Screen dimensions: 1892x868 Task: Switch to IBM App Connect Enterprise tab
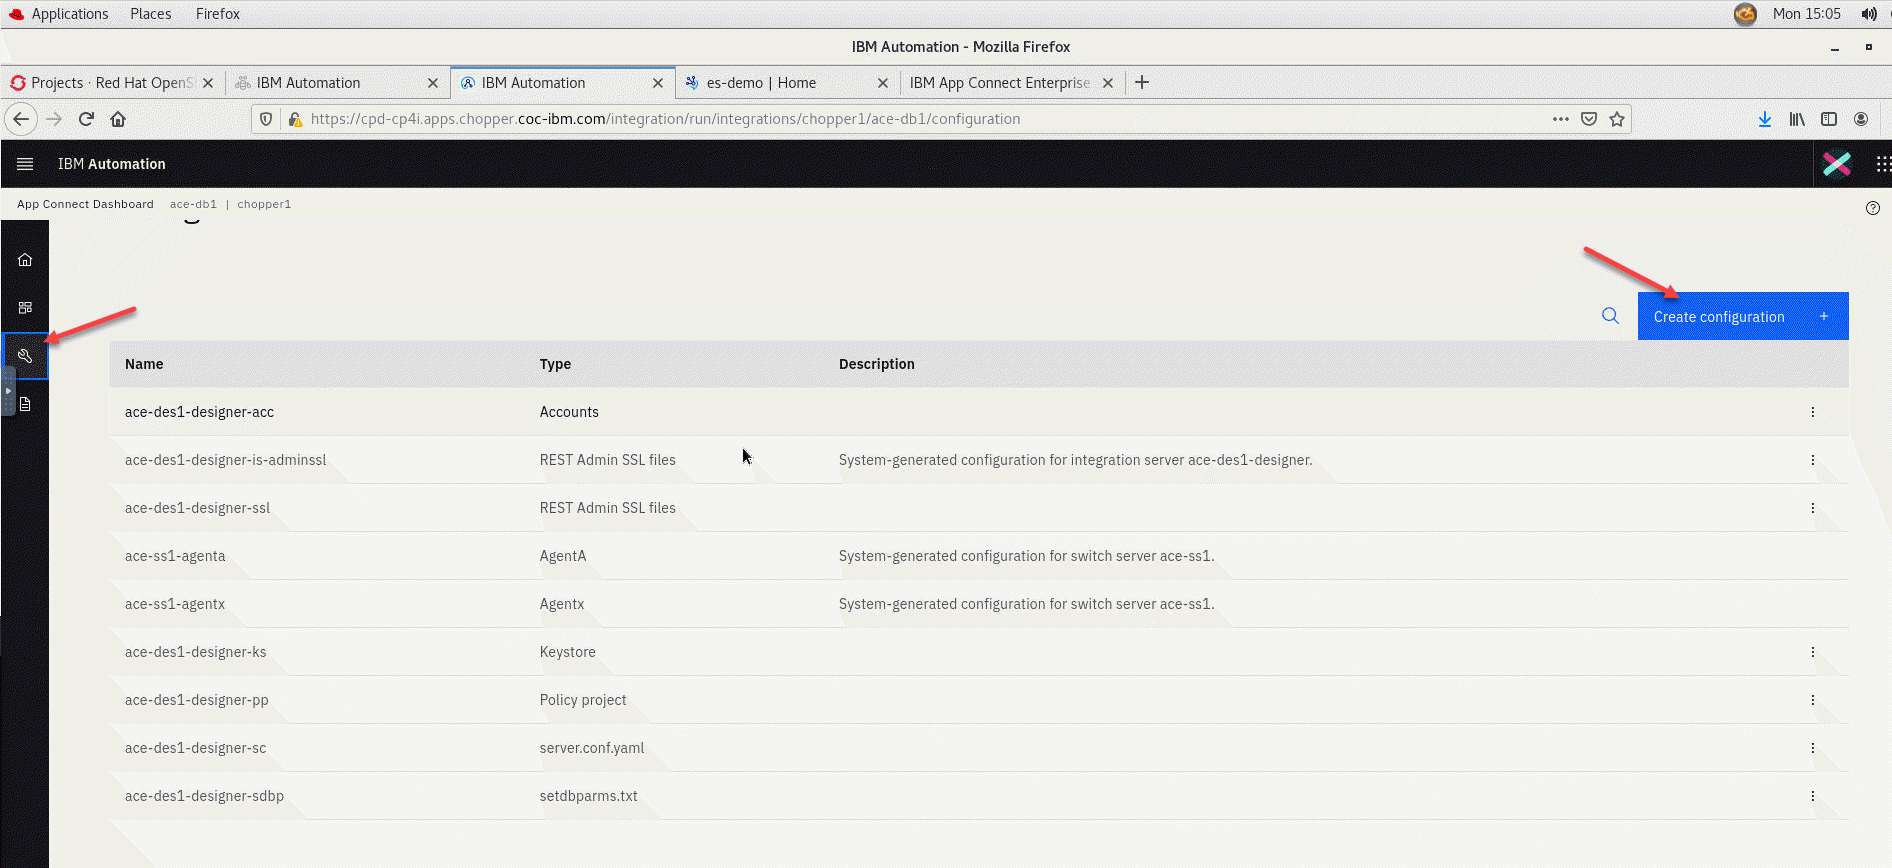pyautogui.click(x=999, y=83)
